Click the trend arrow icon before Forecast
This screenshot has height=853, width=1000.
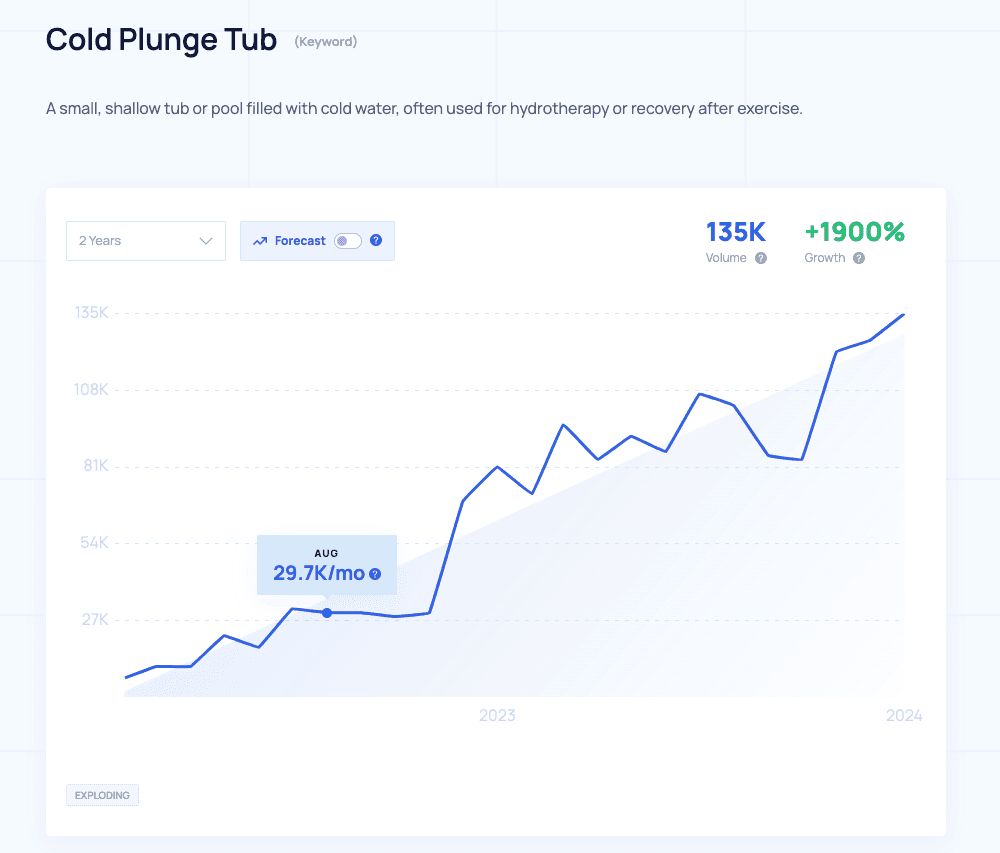coord(260,241)
